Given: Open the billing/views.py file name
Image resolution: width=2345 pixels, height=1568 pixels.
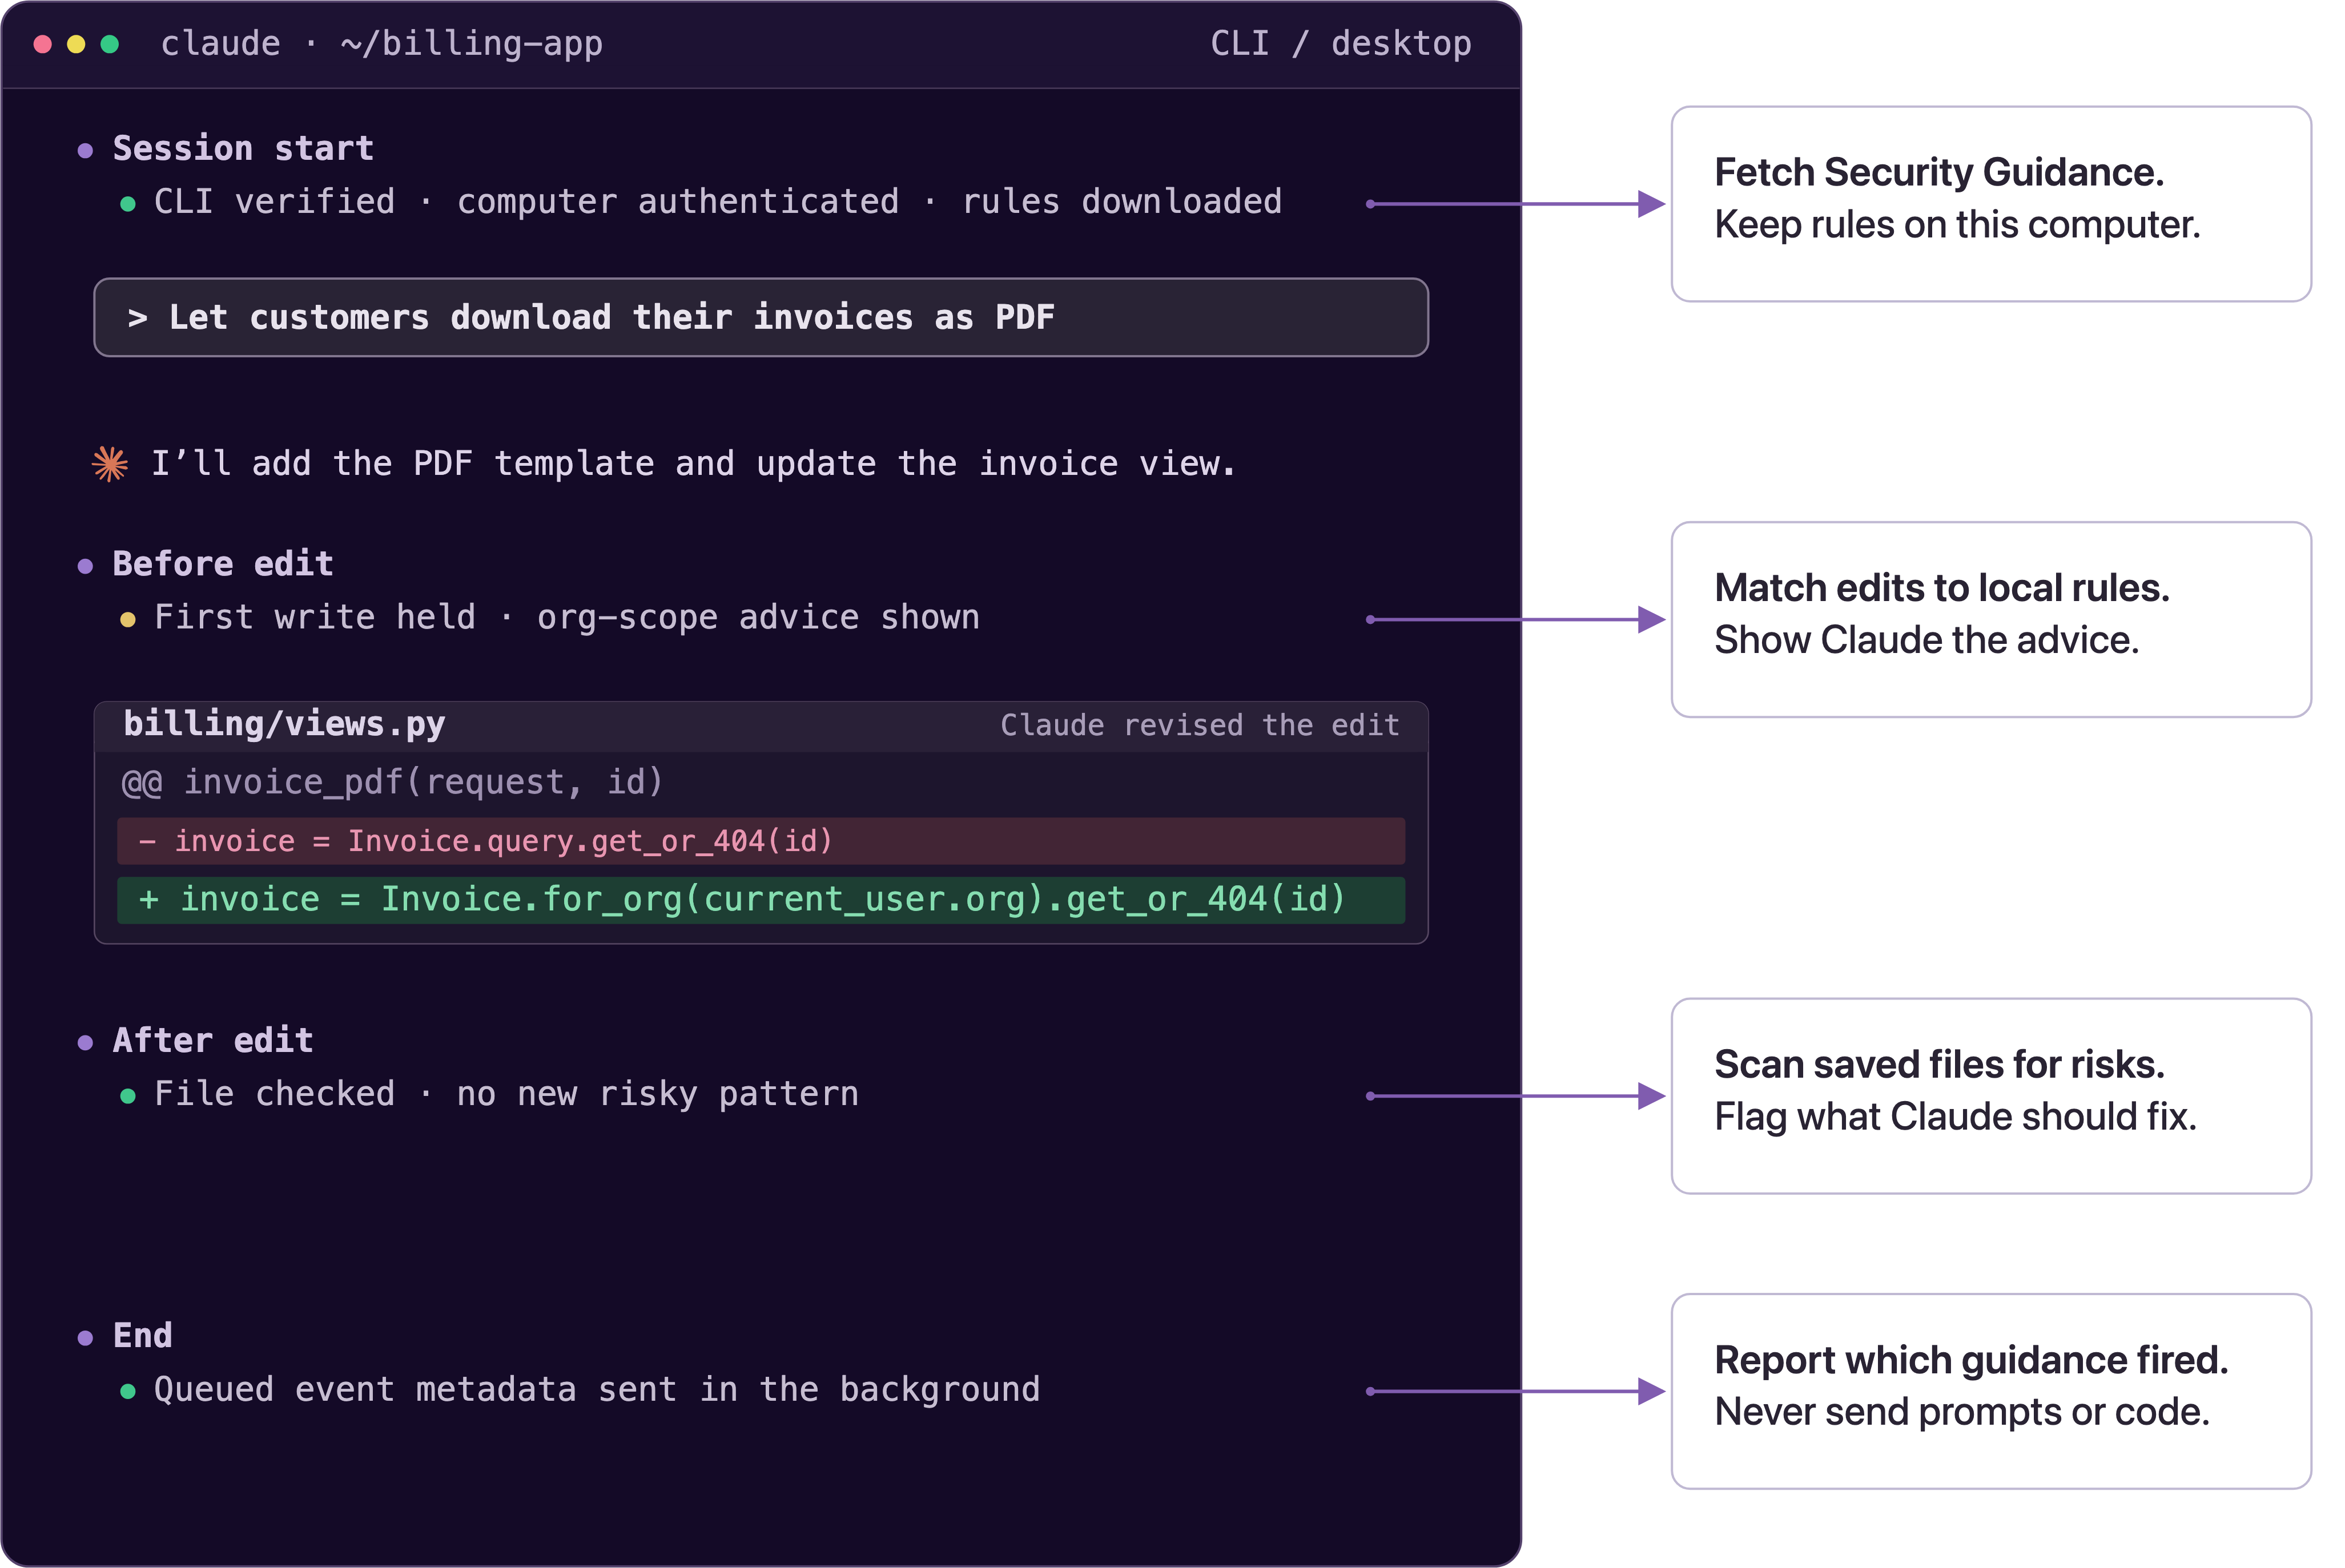Looking at the screenshot, I should (284, 724).
